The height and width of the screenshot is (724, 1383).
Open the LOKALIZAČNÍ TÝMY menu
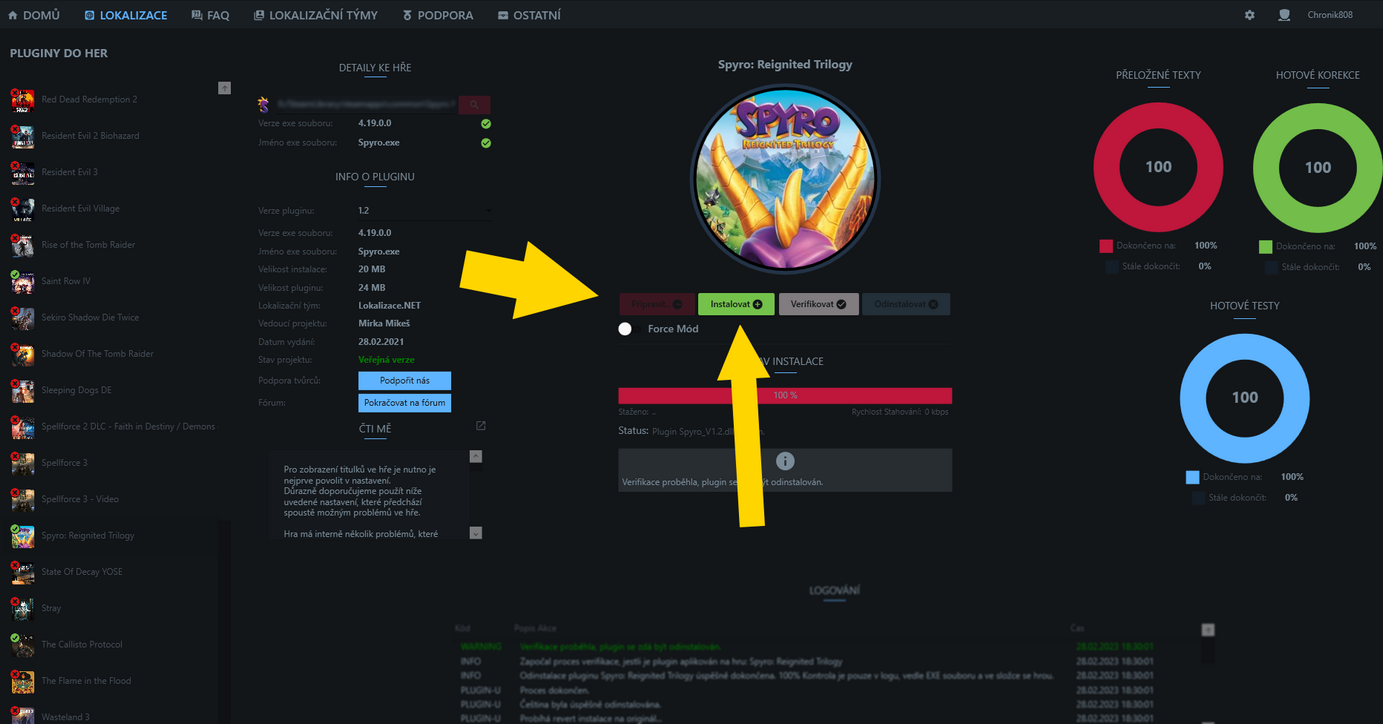click(316, 15)
